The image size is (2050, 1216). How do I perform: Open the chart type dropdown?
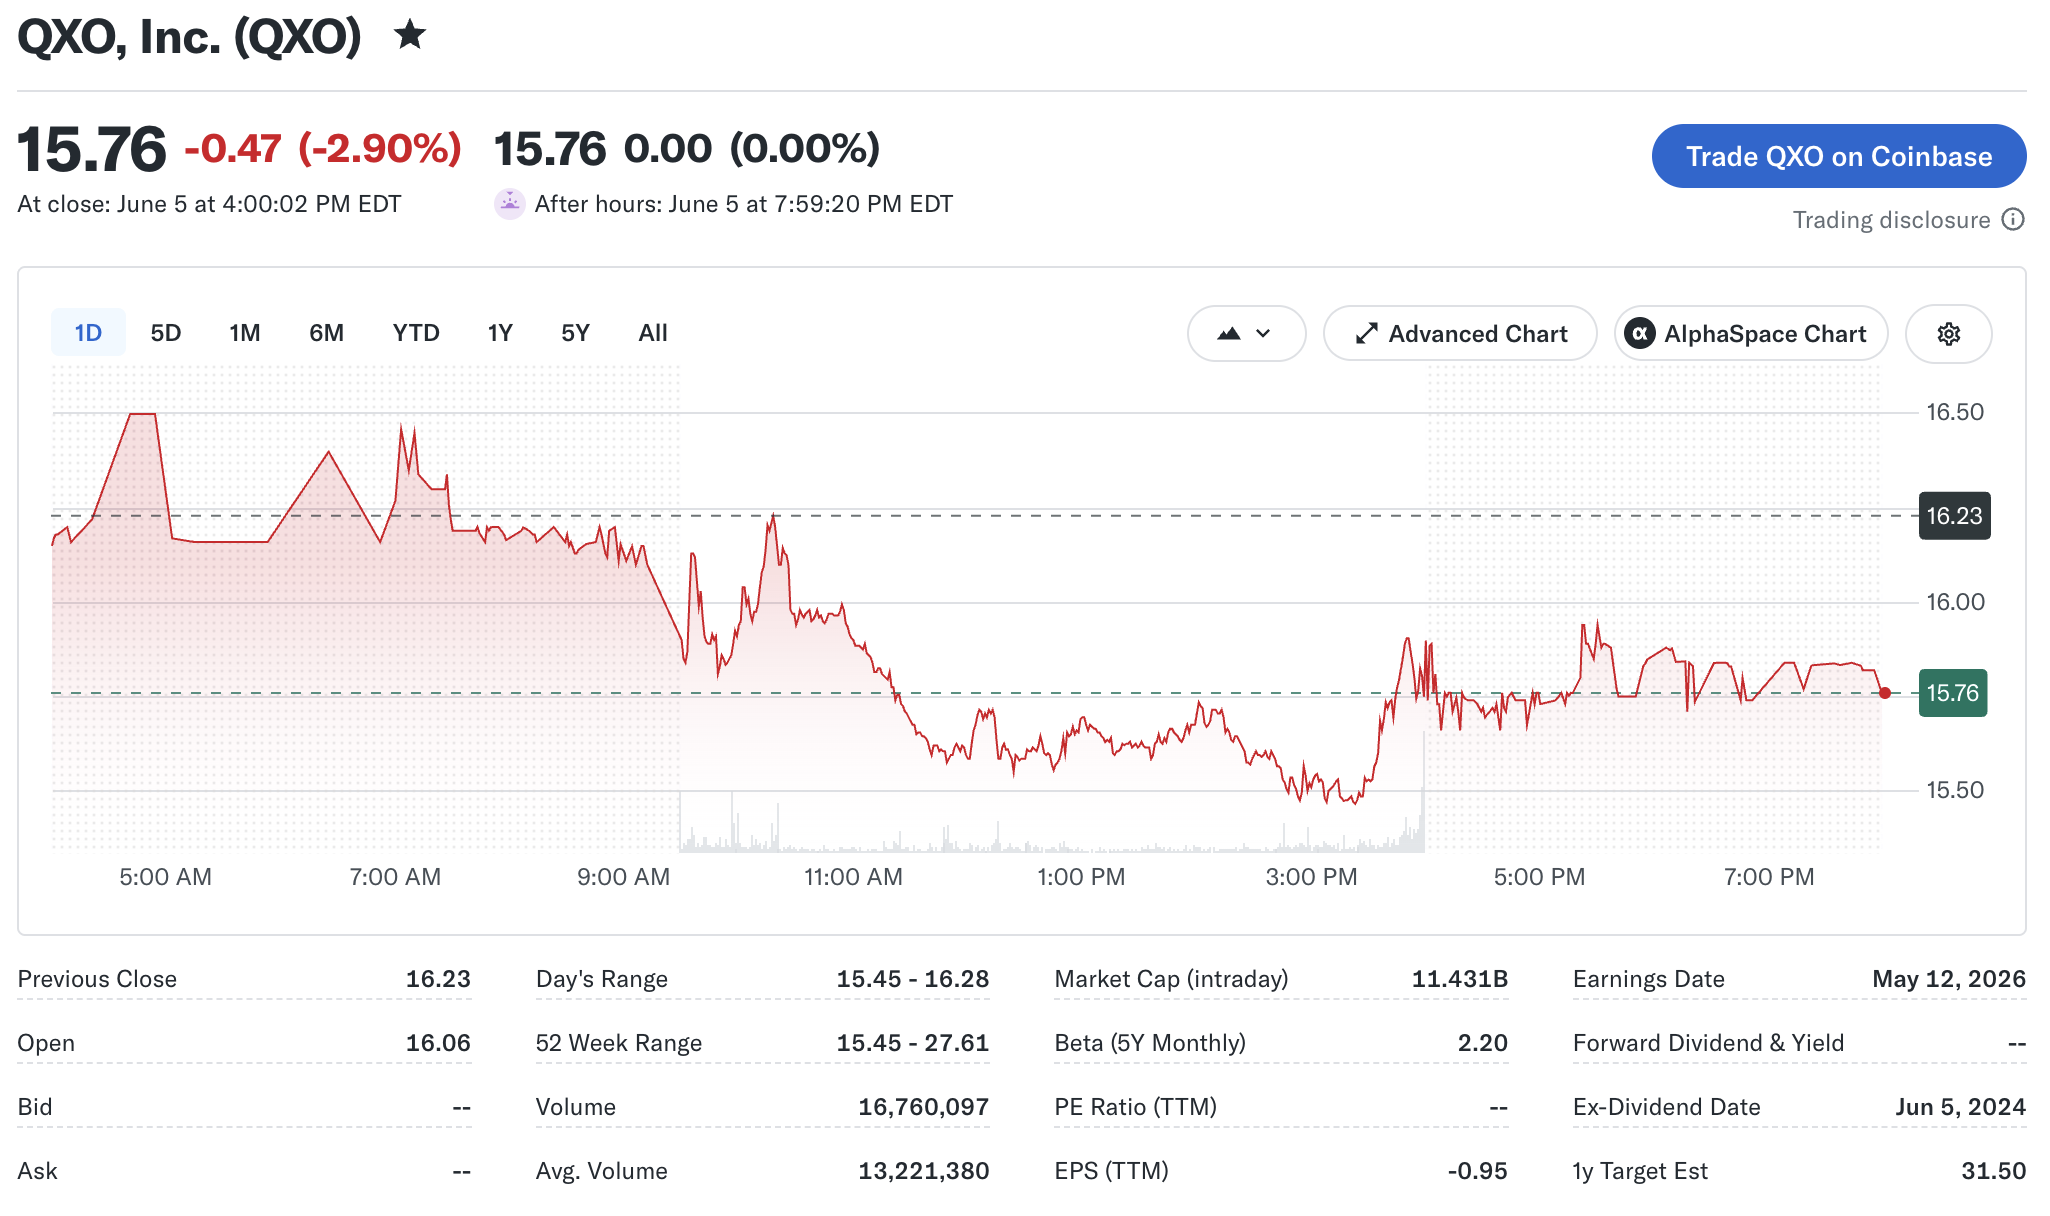[x=1246, y=334]
